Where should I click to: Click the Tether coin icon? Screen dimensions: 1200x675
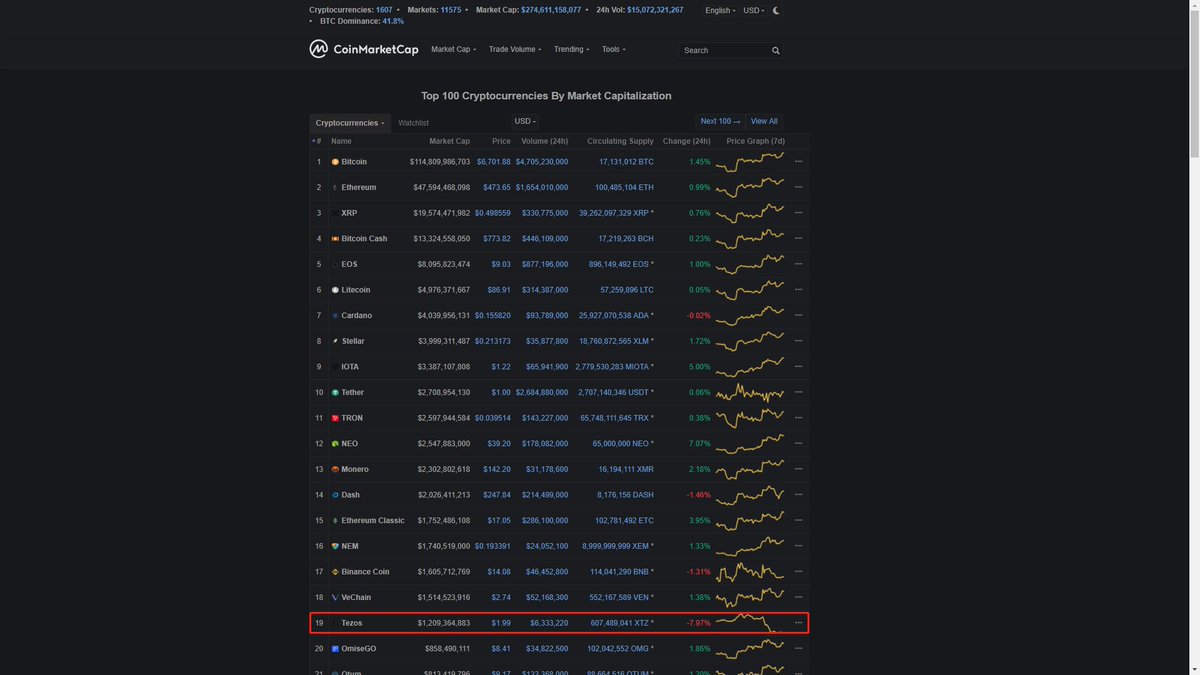click(335, 392)
